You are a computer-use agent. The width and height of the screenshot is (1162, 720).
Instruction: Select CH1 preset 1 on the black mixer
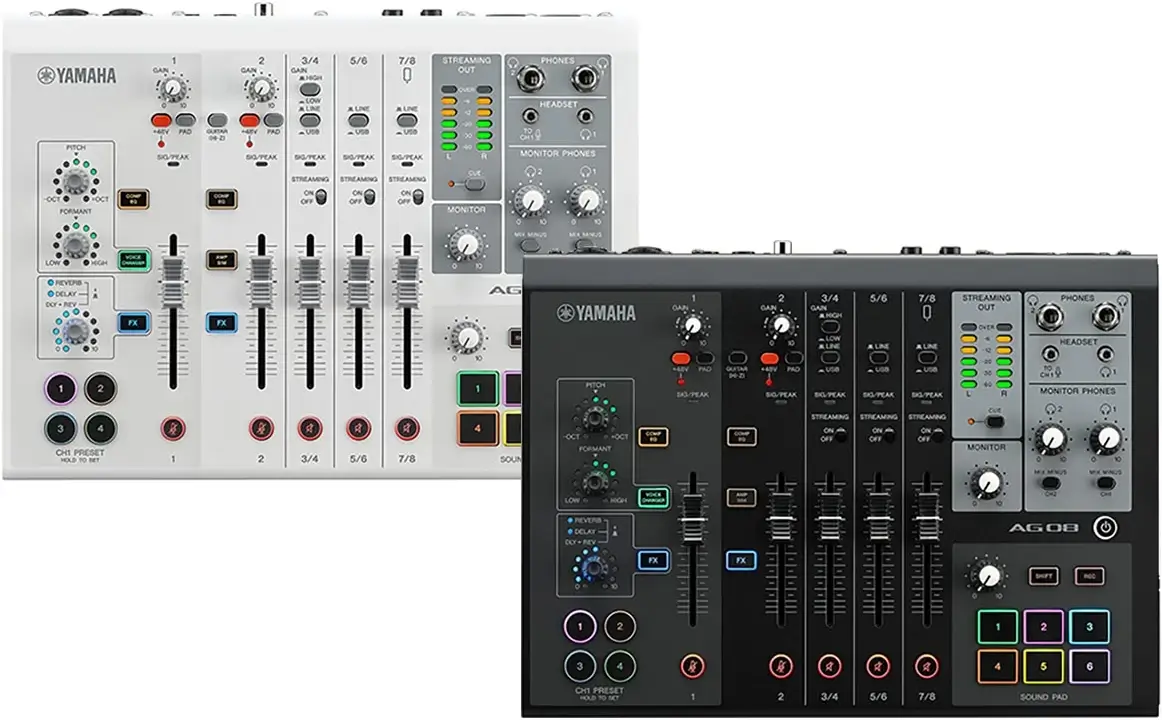(580, 627)
